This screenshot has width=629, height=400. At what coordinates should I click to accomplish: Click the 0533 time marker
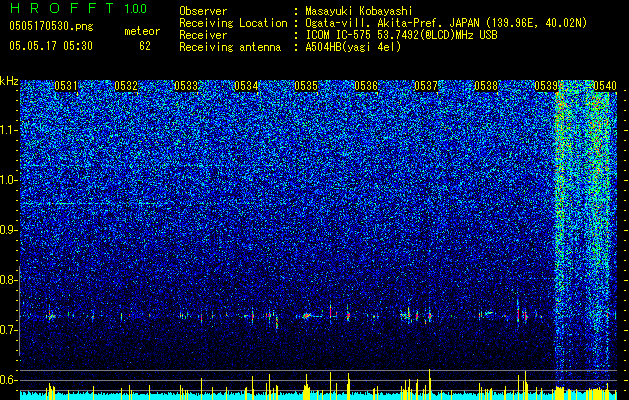(x=186, y=86)
